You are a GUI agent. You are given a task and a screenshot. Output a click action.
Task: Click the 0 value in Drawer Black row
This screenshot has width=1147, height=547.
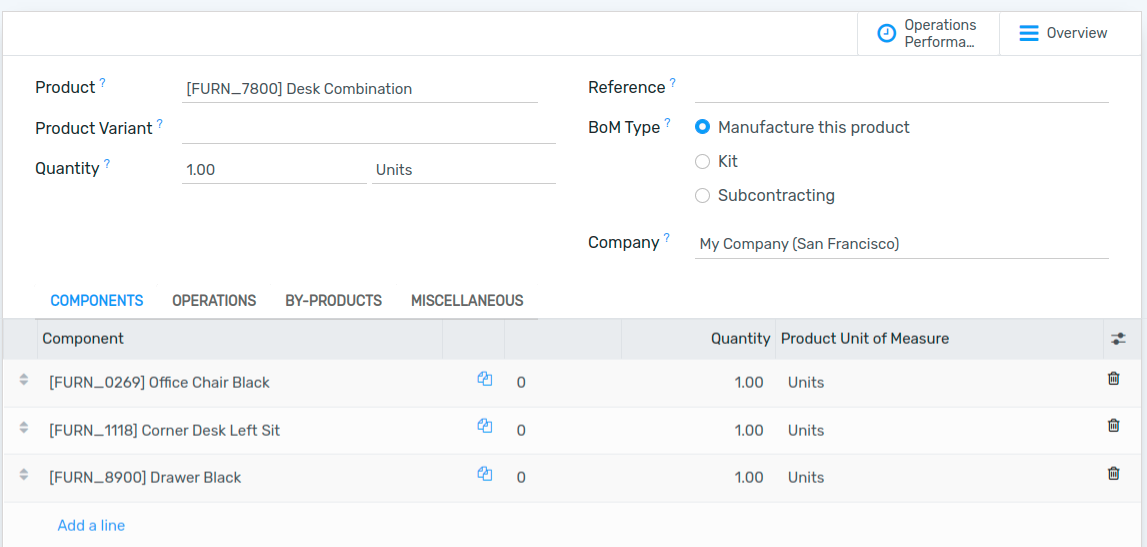[x=521, y=478]
